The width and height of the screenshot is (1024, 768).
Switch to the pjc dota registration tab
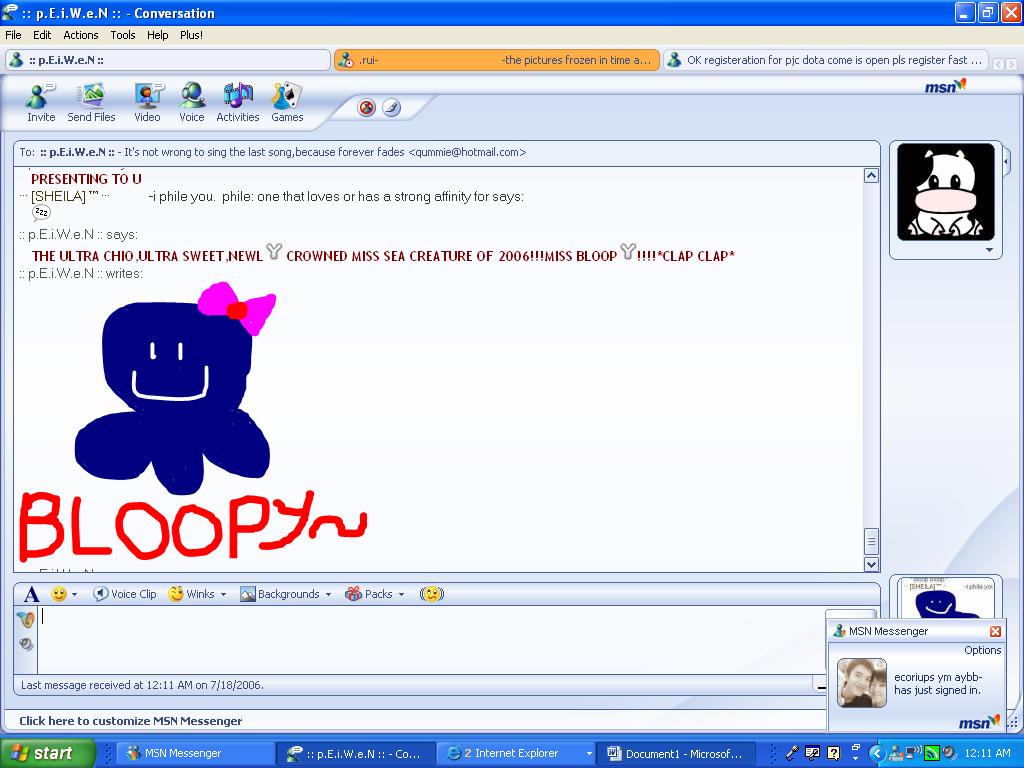(x=825, y=60)
